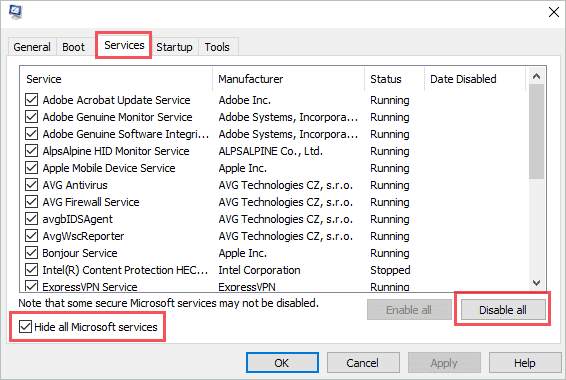Image resolution: width=566 pixels, height=380 pixels.
Task: Click the Apply button
Action: point(444,363)
